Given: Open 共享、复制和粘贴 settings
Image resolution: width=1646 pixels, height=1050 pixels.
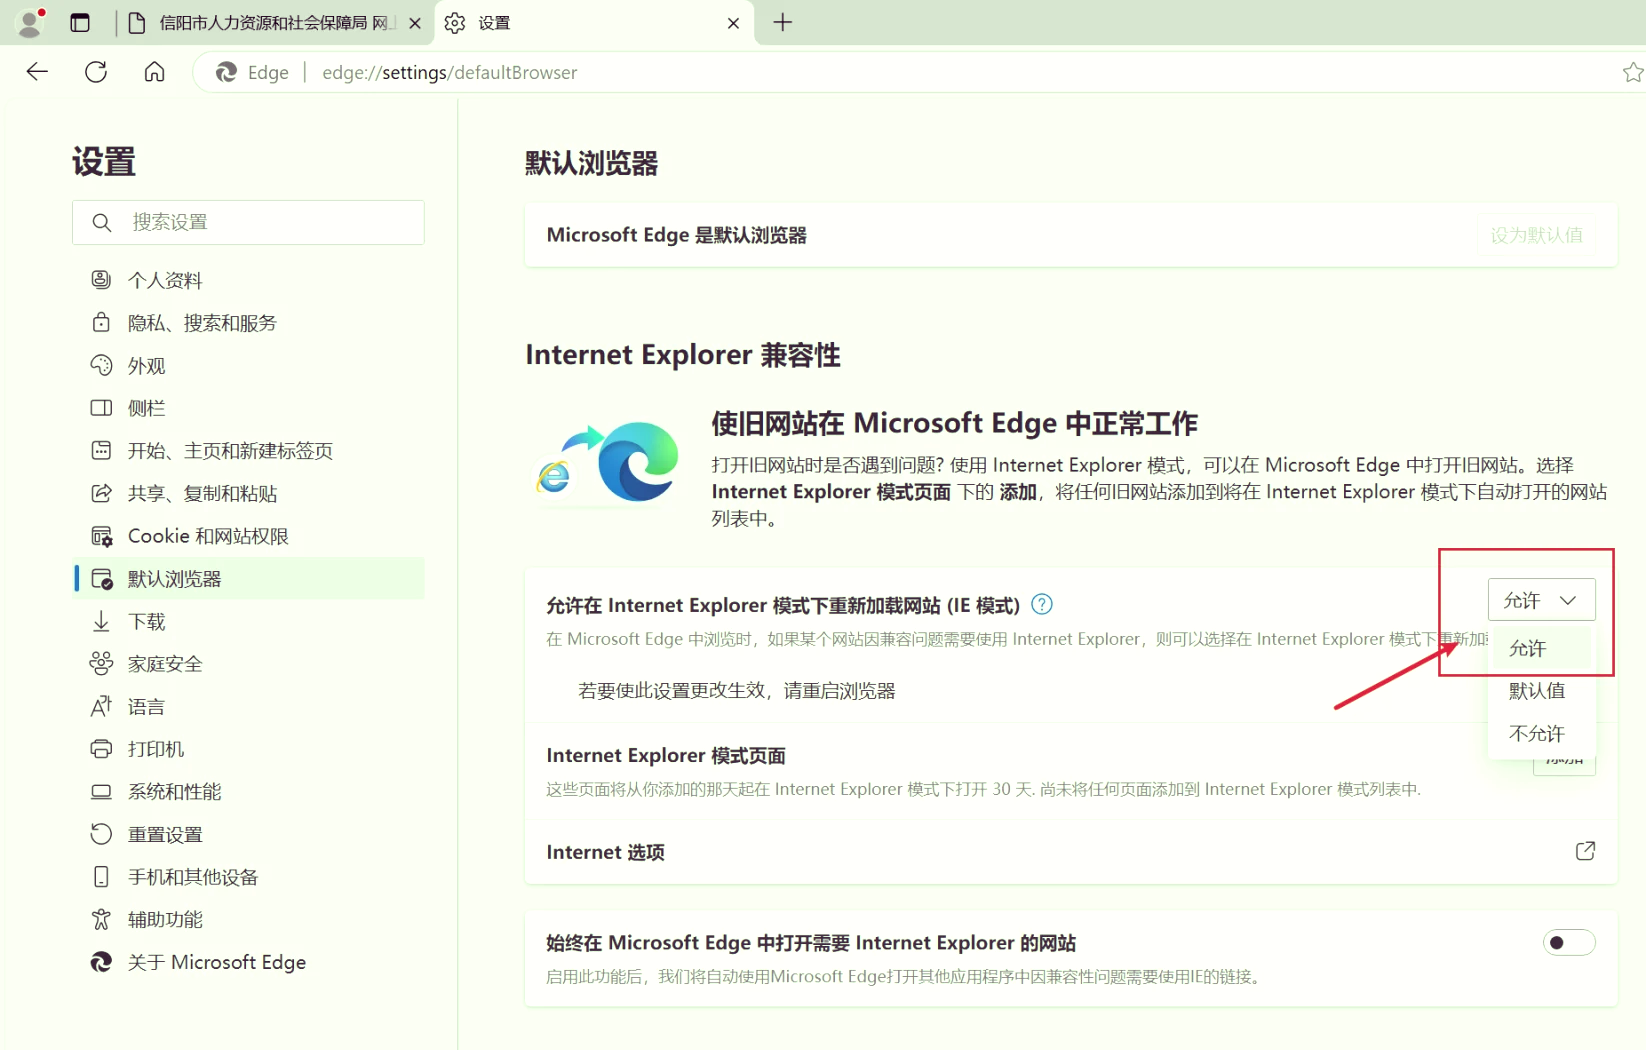Looking at the screenshot, I should pos(249,493).
